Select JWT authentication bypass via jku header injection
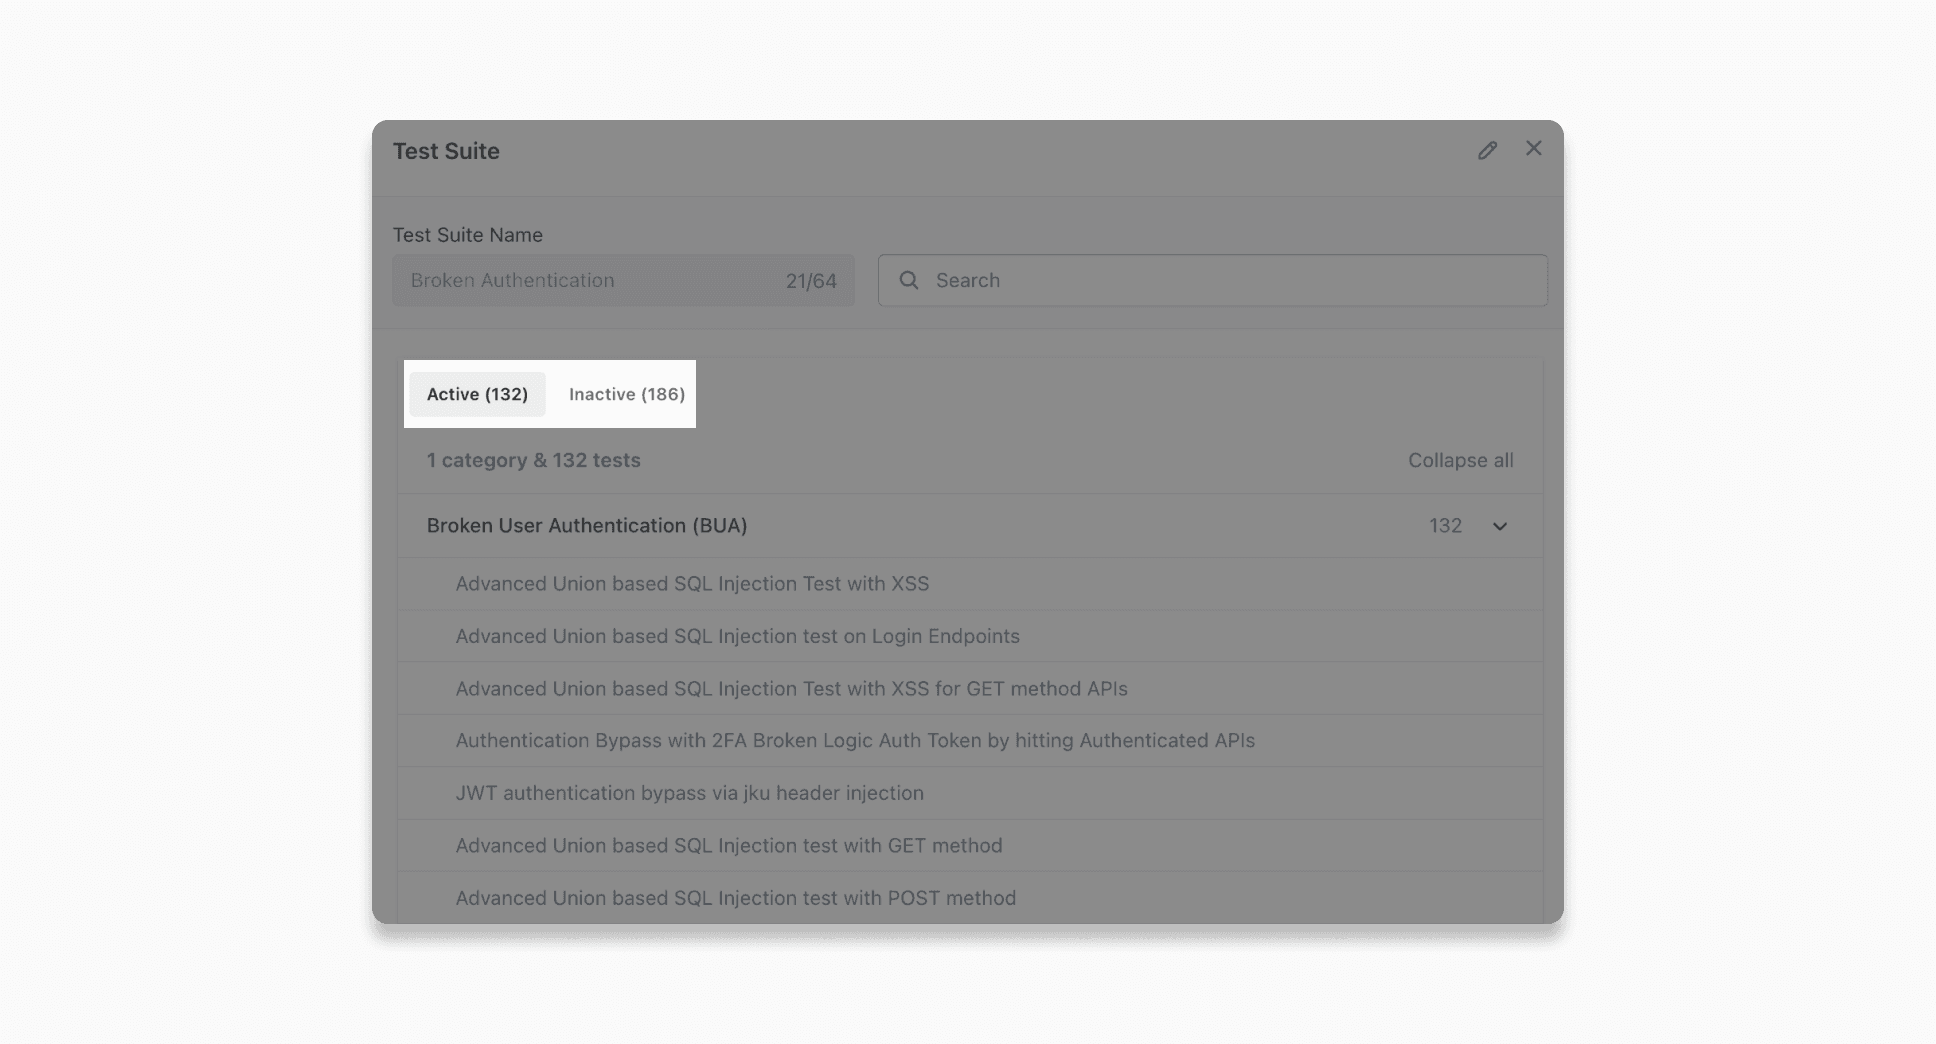 pyautogui.click(x=970, y=793)
